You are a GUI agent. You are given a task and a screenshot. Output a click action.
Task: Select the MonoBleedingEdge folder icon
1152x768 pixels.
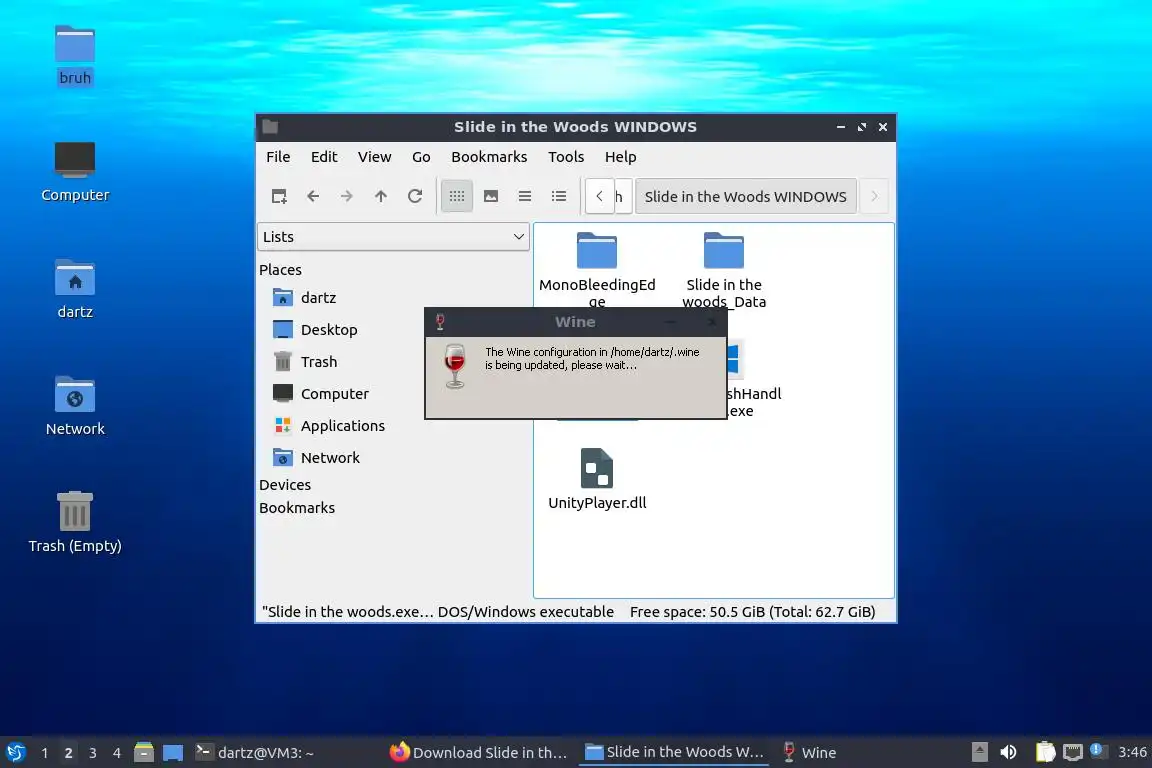point(597,251)
